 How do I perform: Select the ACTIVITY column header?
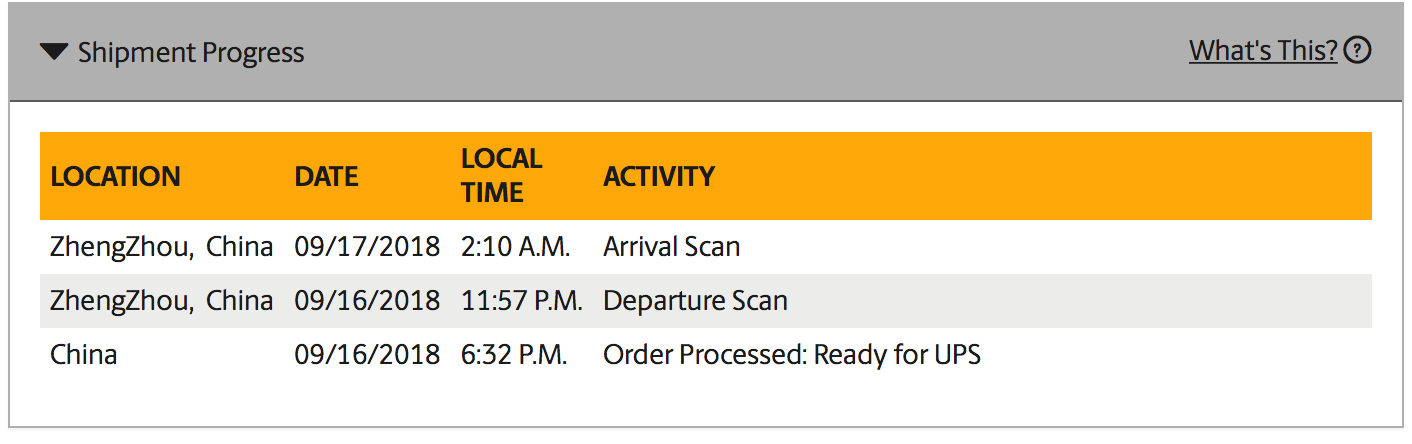[x=659, y=177]
